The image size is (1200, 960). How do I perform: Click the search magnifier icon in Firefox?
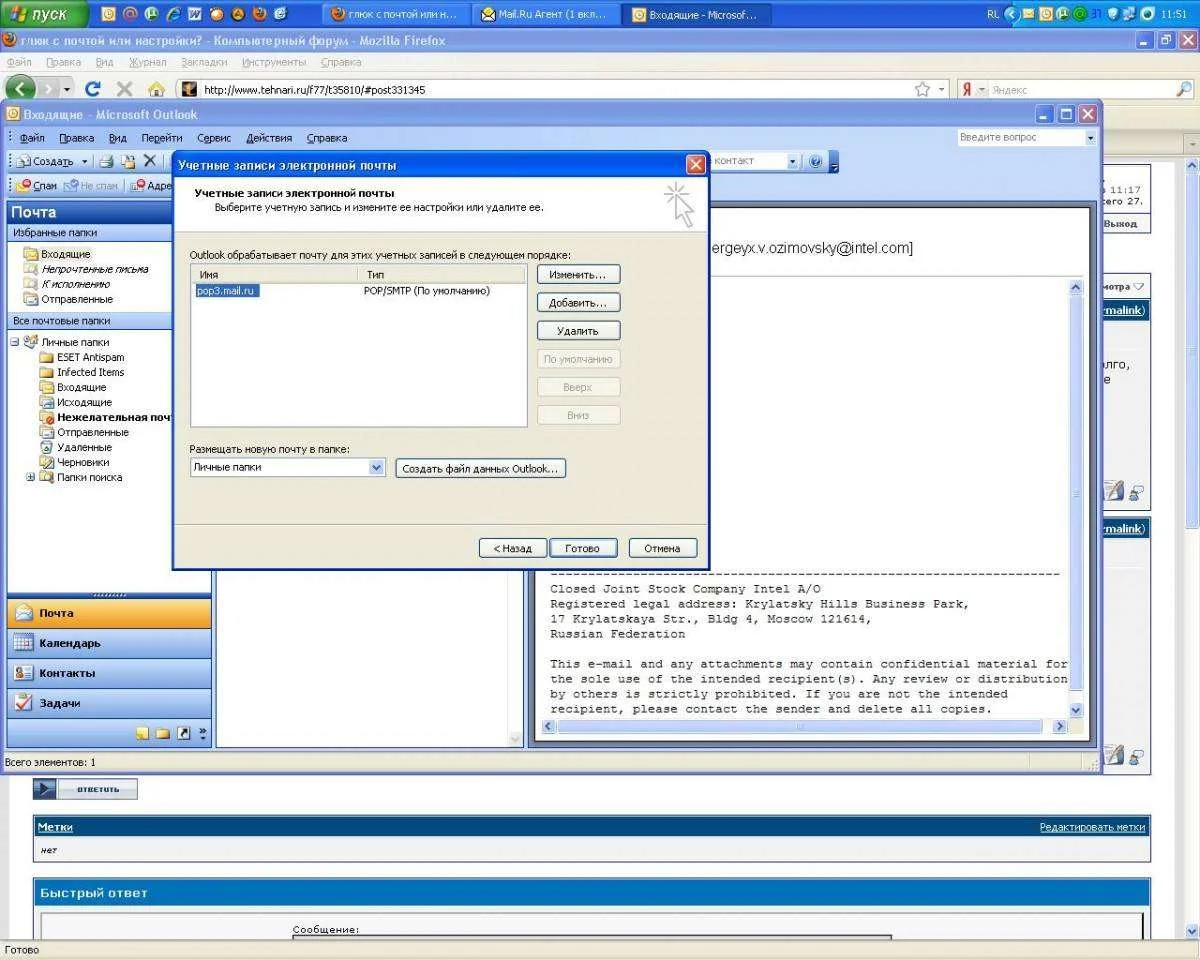point(1183,89)
